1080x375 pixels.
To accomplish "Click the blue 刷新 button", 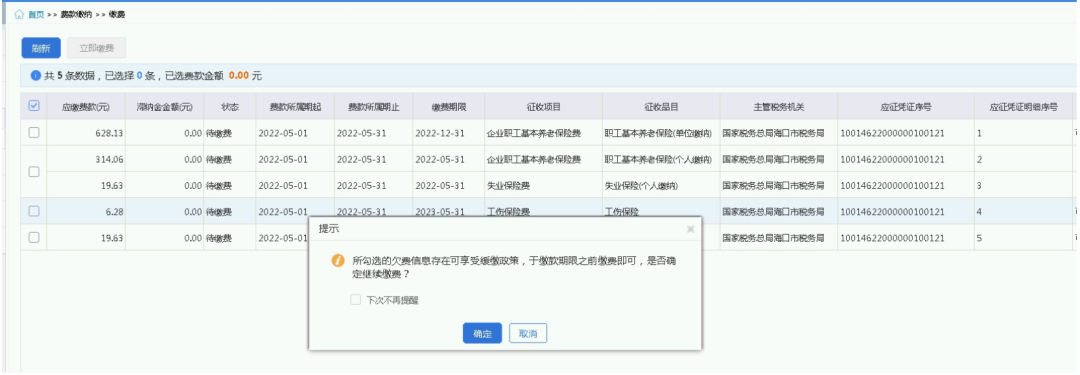I will click(x=41, y=48).
